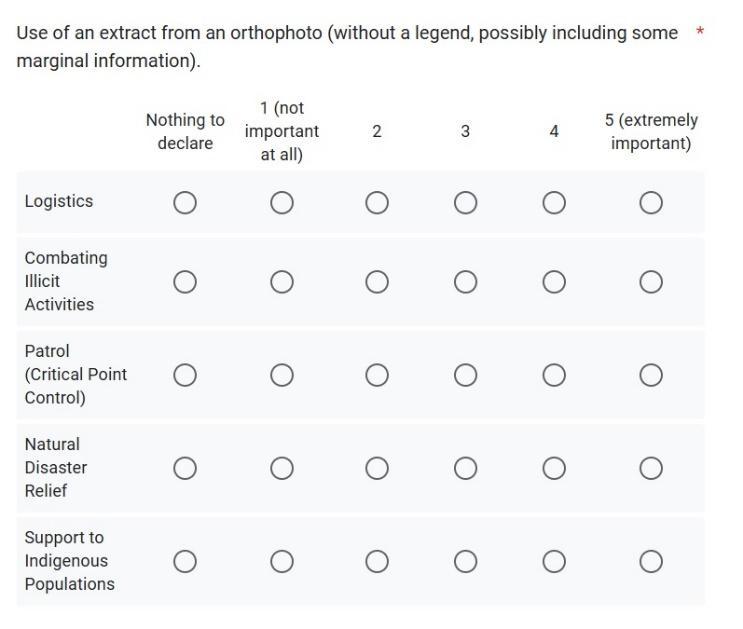Viewport: 743px width, 629px height.
Task: Choose 'Nothing to declare' for Combating Illicit Activities
Action: [185, 282]
